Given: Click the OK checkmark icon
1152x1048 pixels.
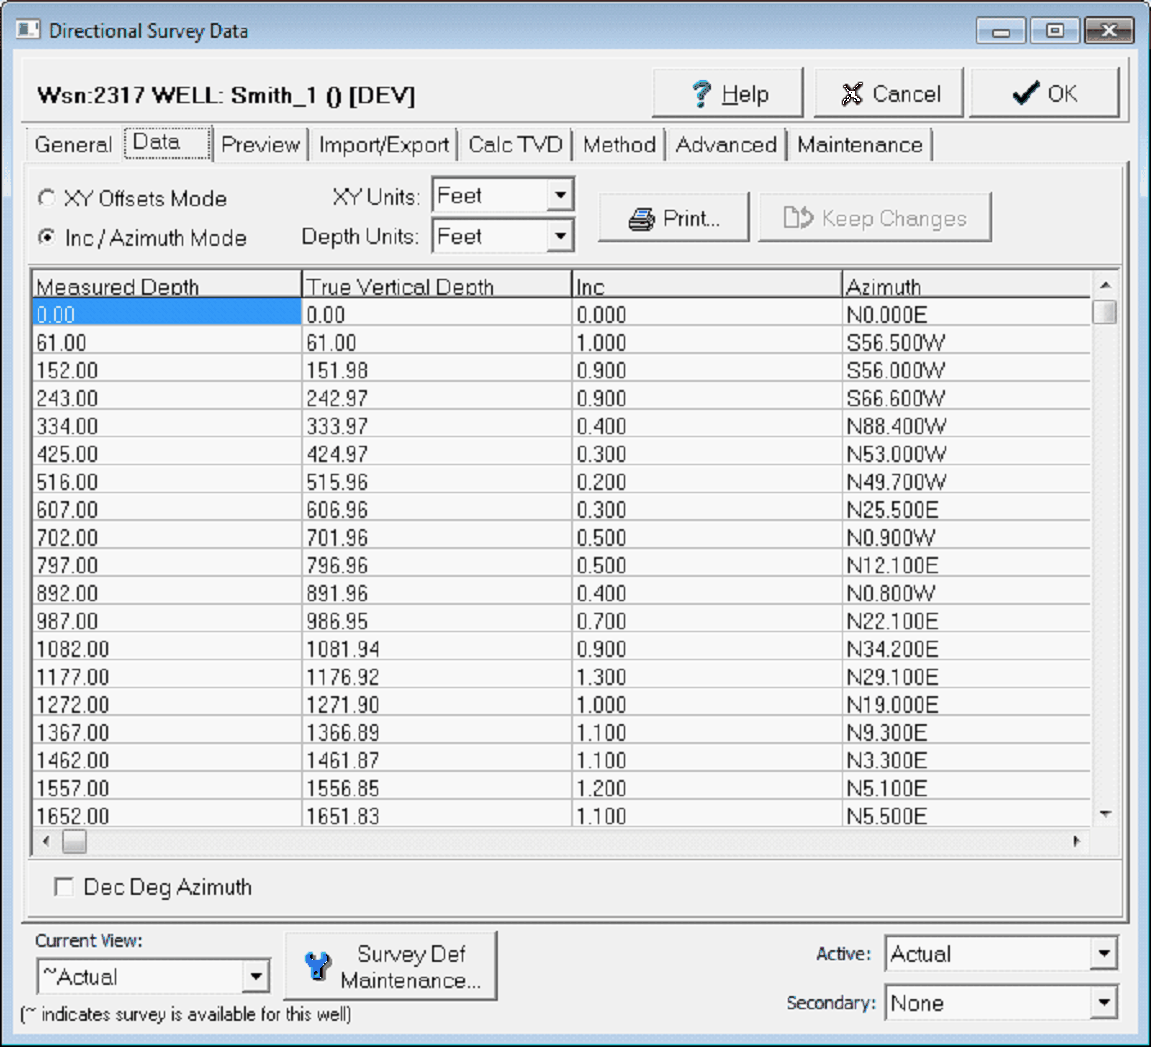Looking at the screenshot, I should (x=1025, y=95).
